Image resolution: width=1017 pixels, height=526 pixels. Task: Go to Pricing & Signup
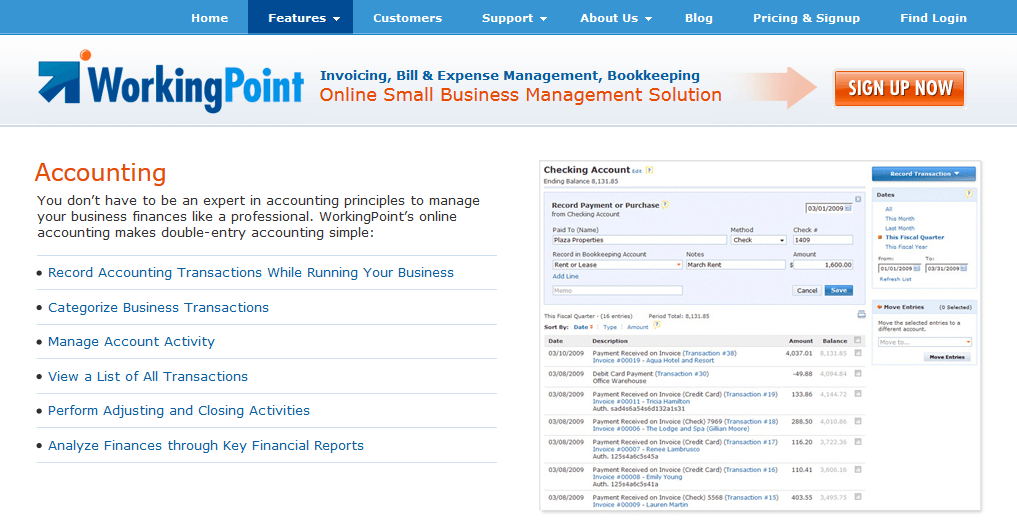(x=806, y=18)
